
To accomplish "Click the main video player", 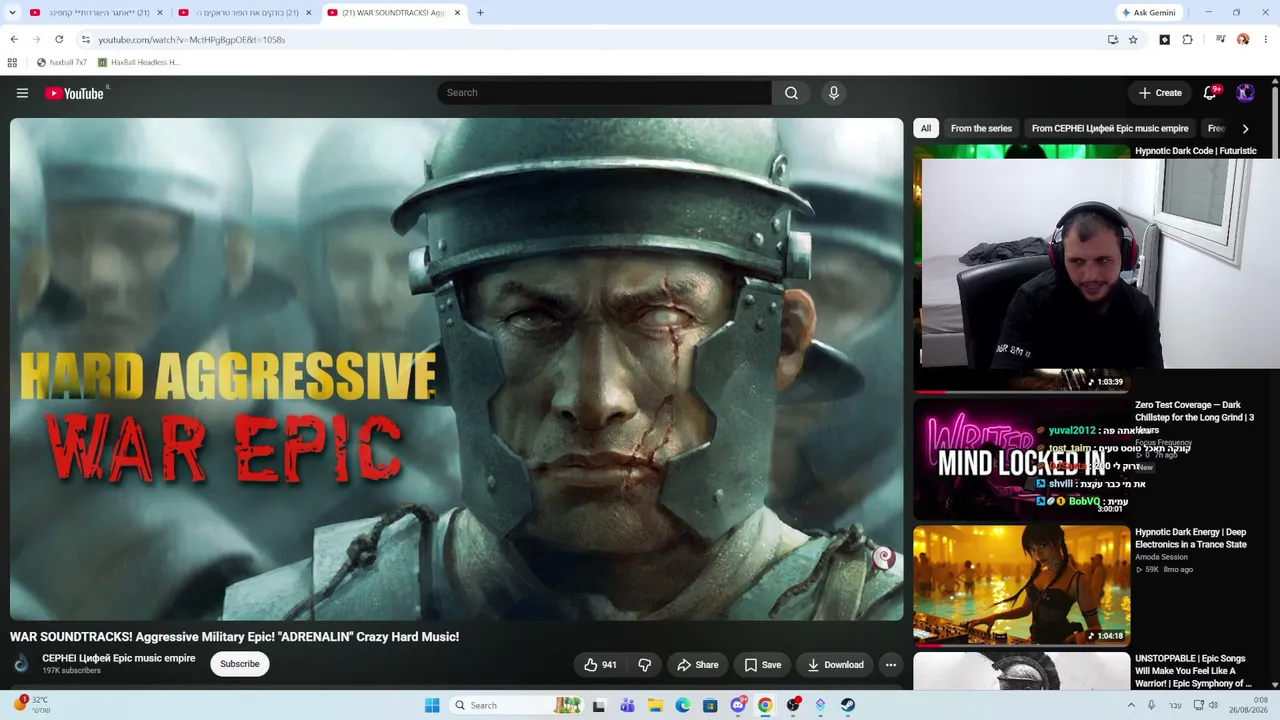I will point(456,369).
